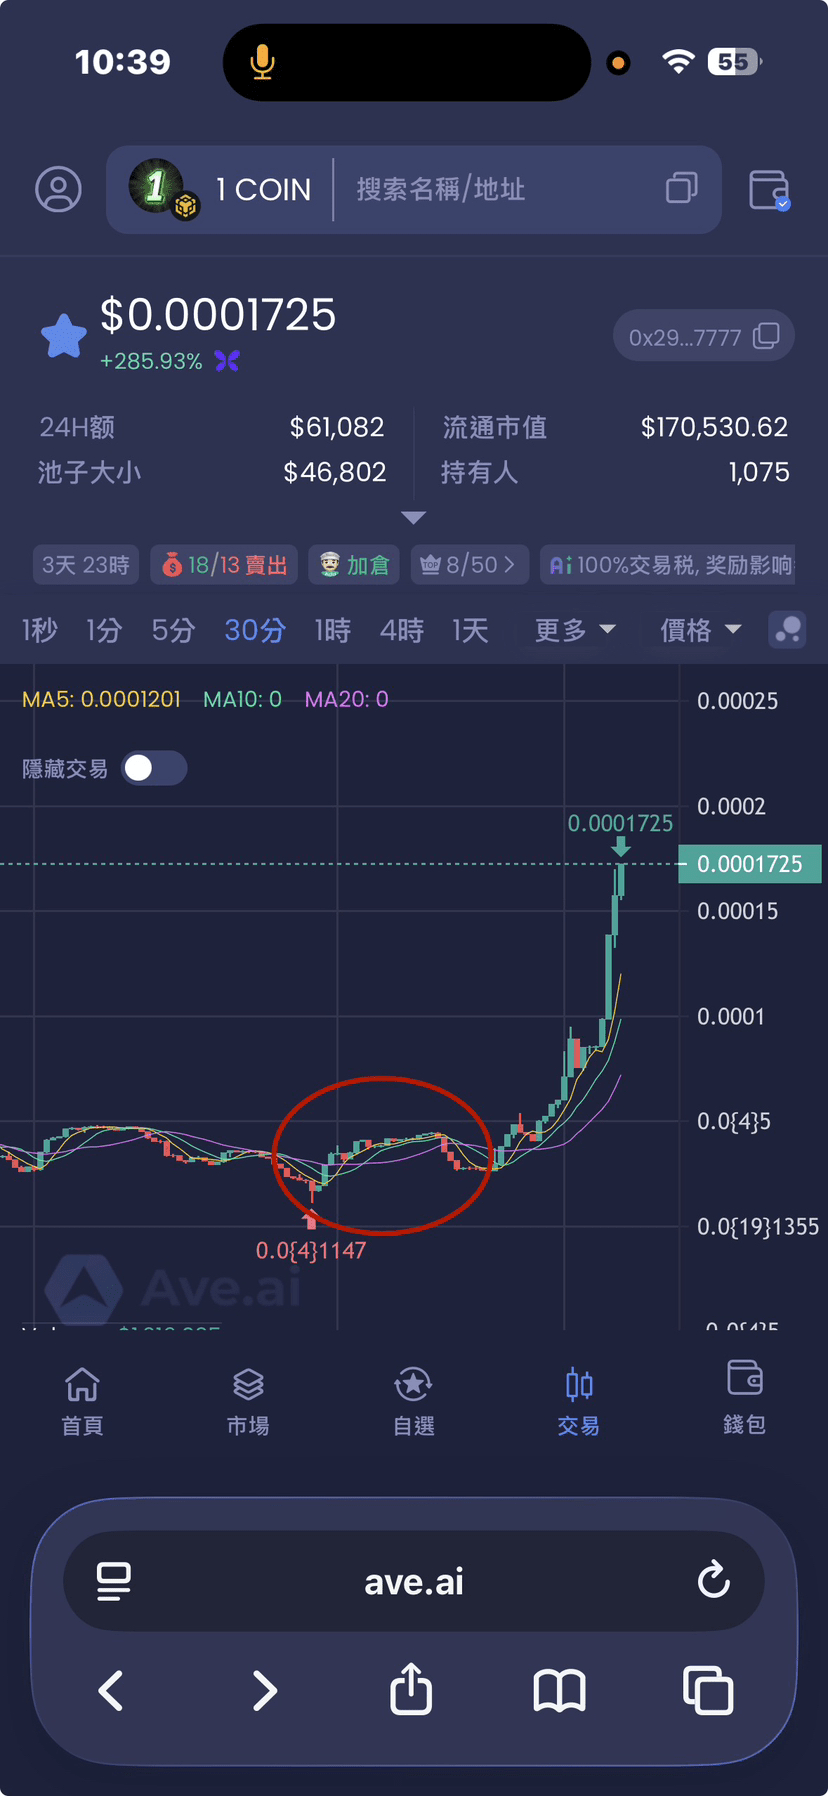Toggle the 隱藏交易 switch
828x1796 pixels.
coord(154,768)
